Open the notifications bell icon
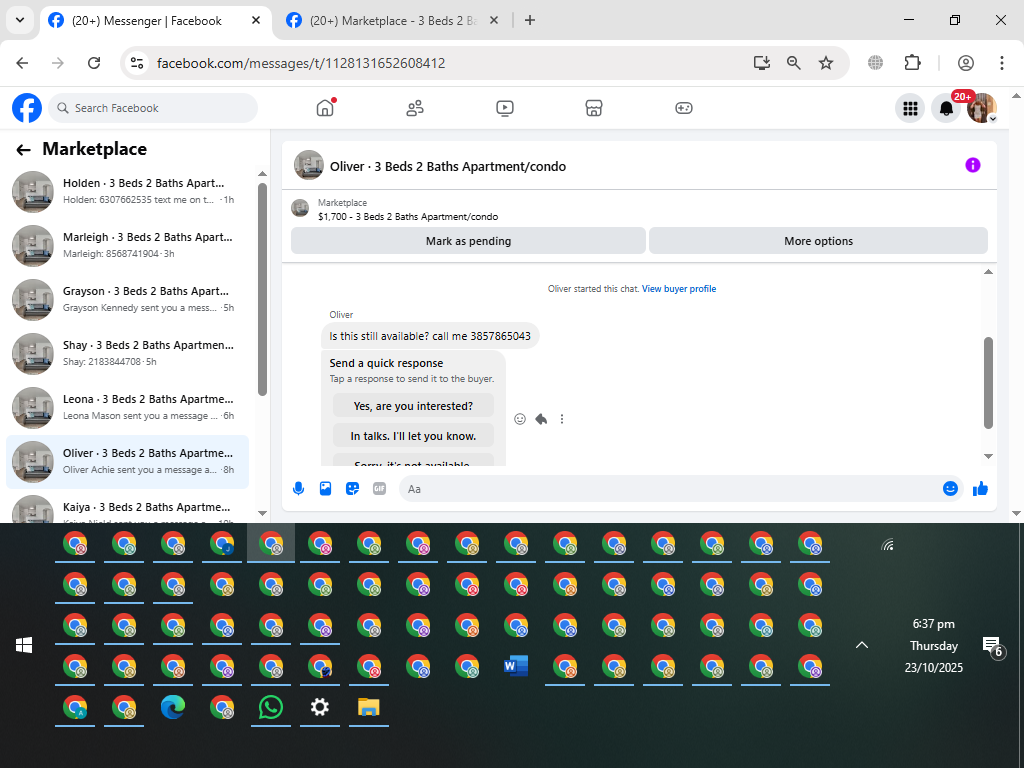 point(946,108)
